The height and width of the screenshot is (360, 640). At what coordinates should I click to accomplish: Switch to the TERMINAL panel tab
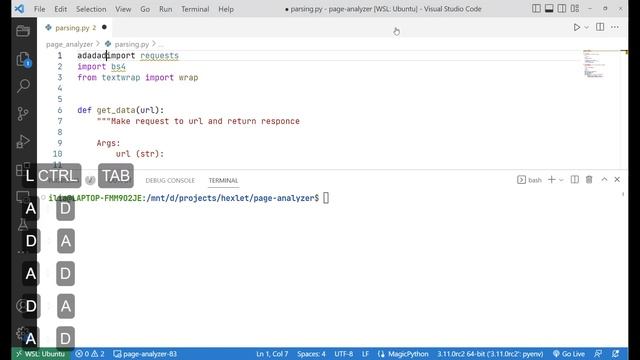[223, 180]
